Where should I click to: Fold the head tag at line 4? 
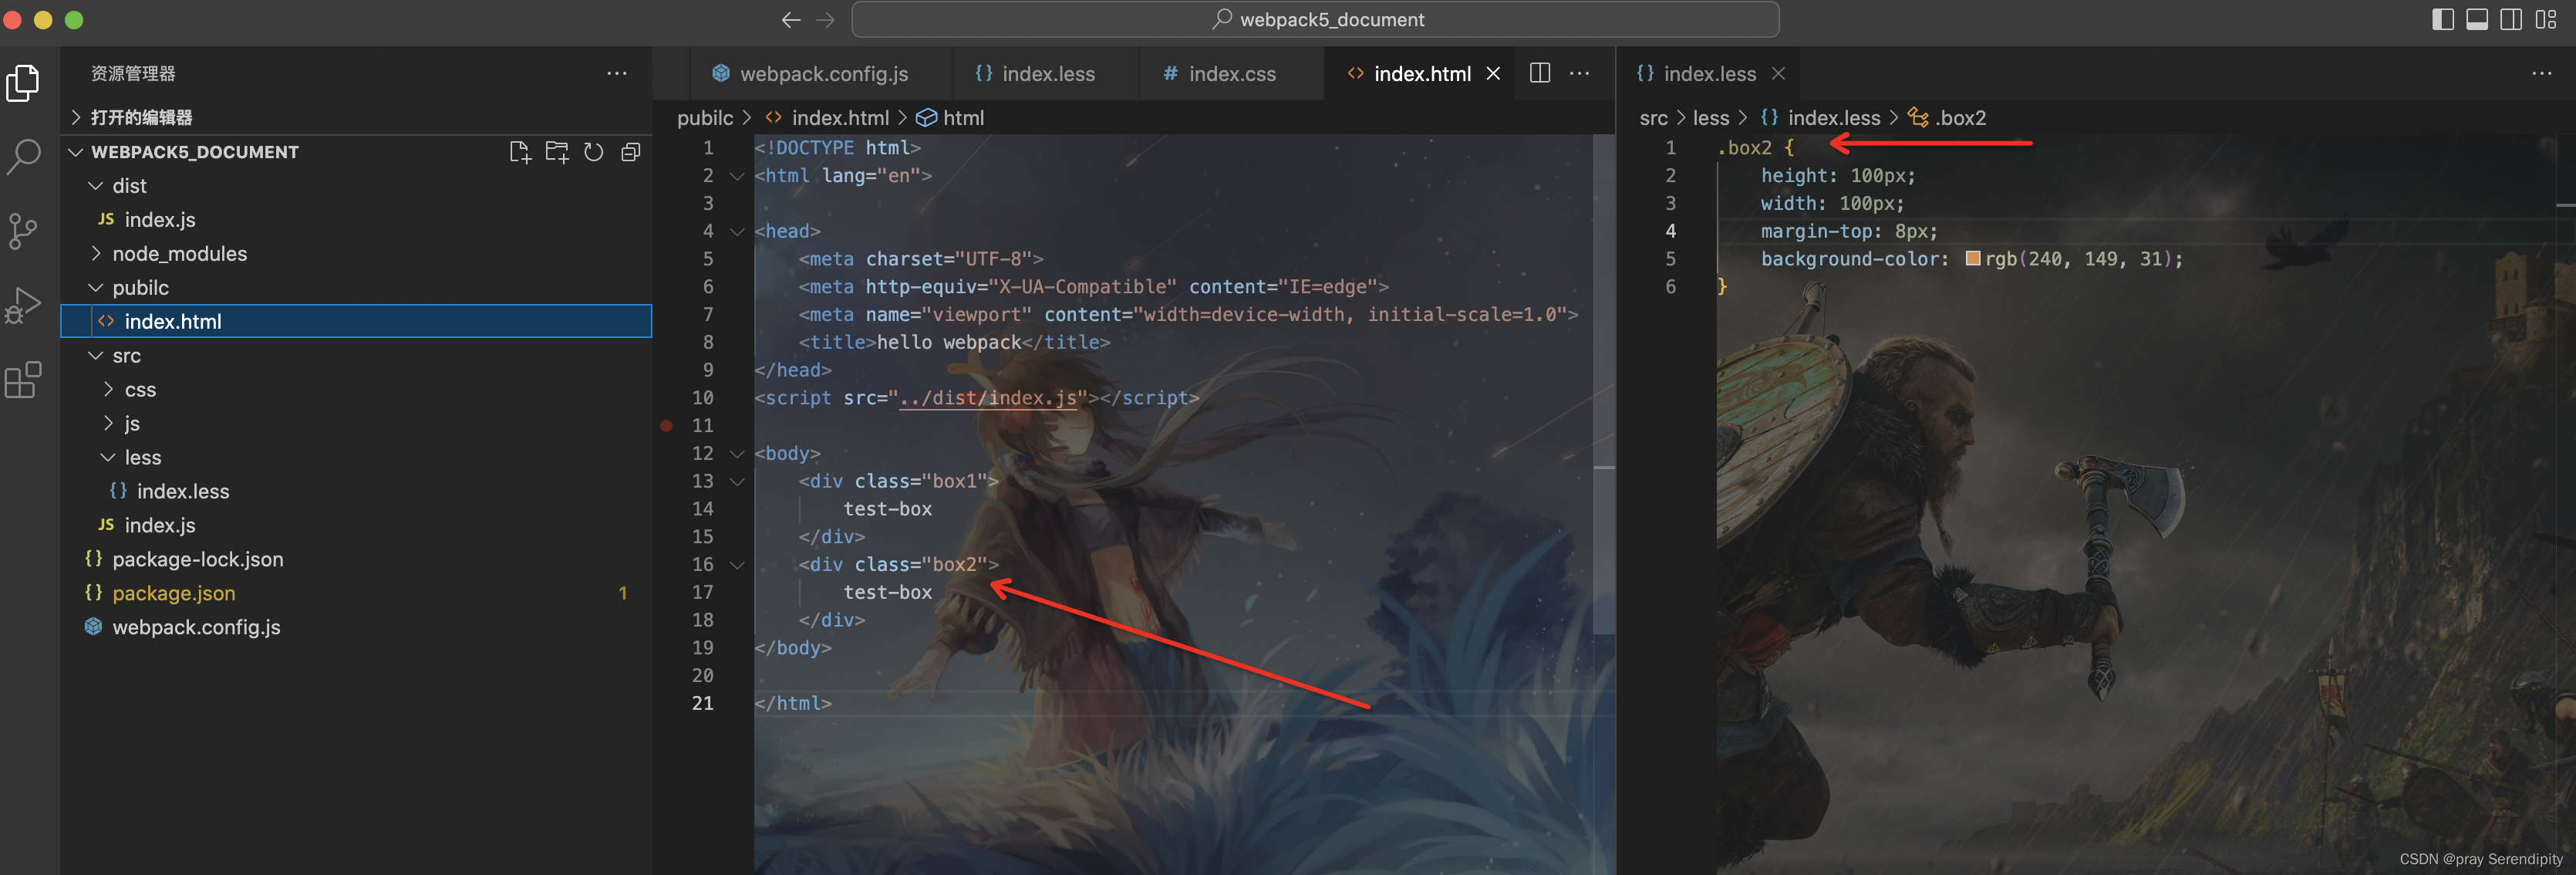point(738,232)
